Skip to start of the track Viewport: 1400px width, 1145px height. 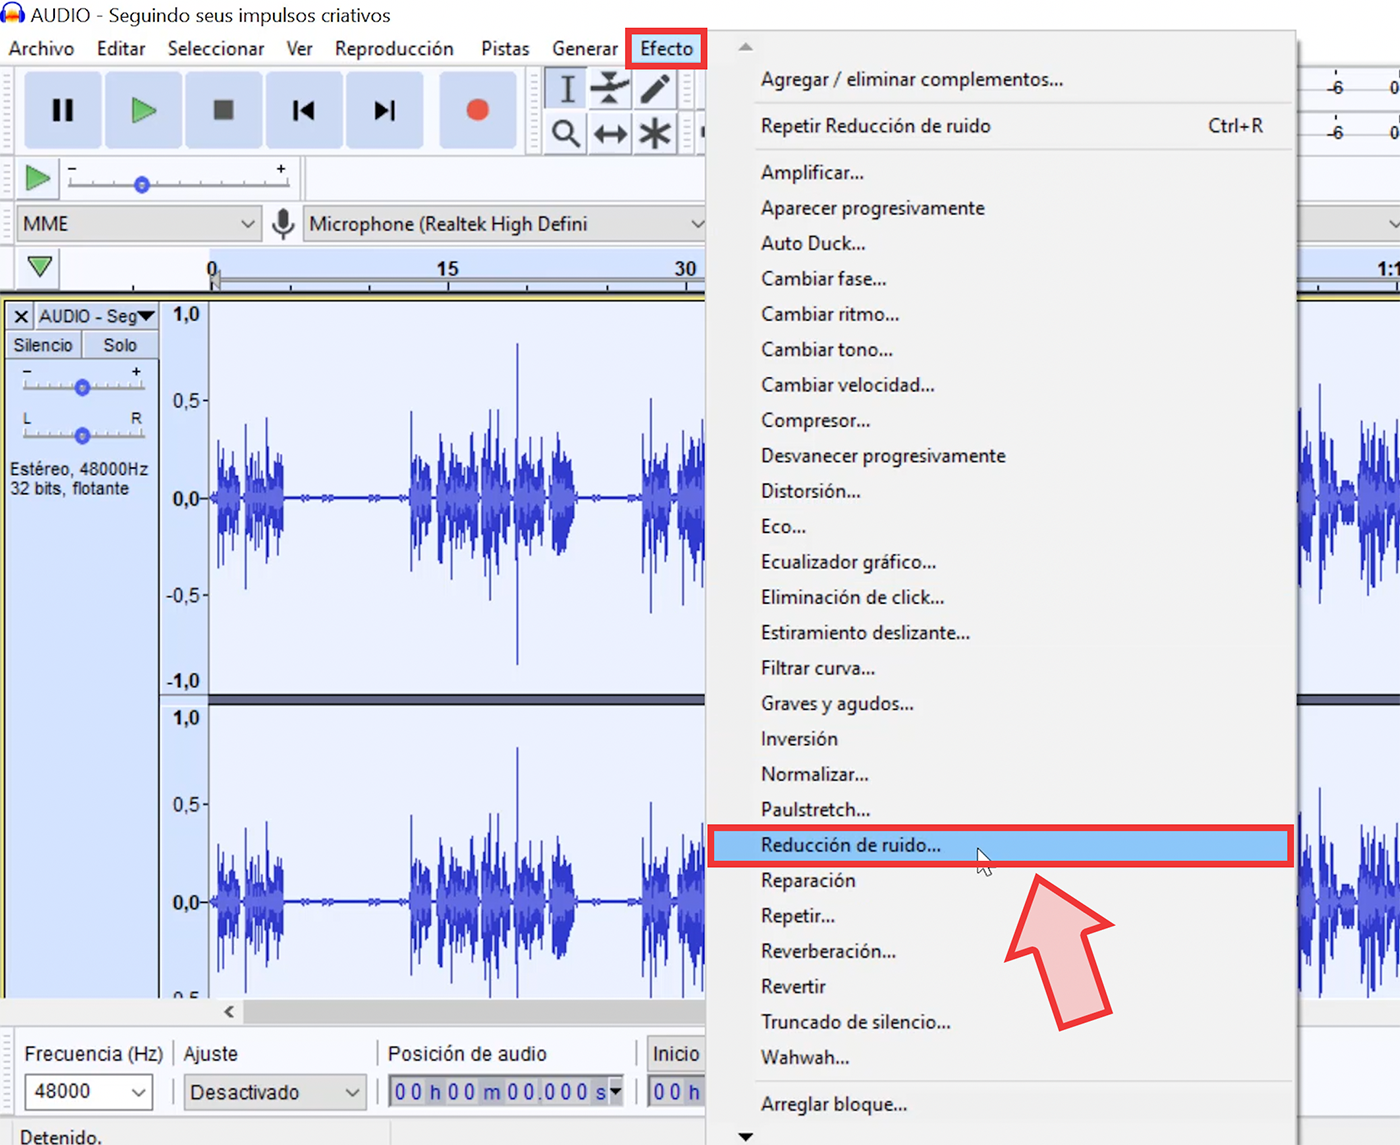pos(303,110)
